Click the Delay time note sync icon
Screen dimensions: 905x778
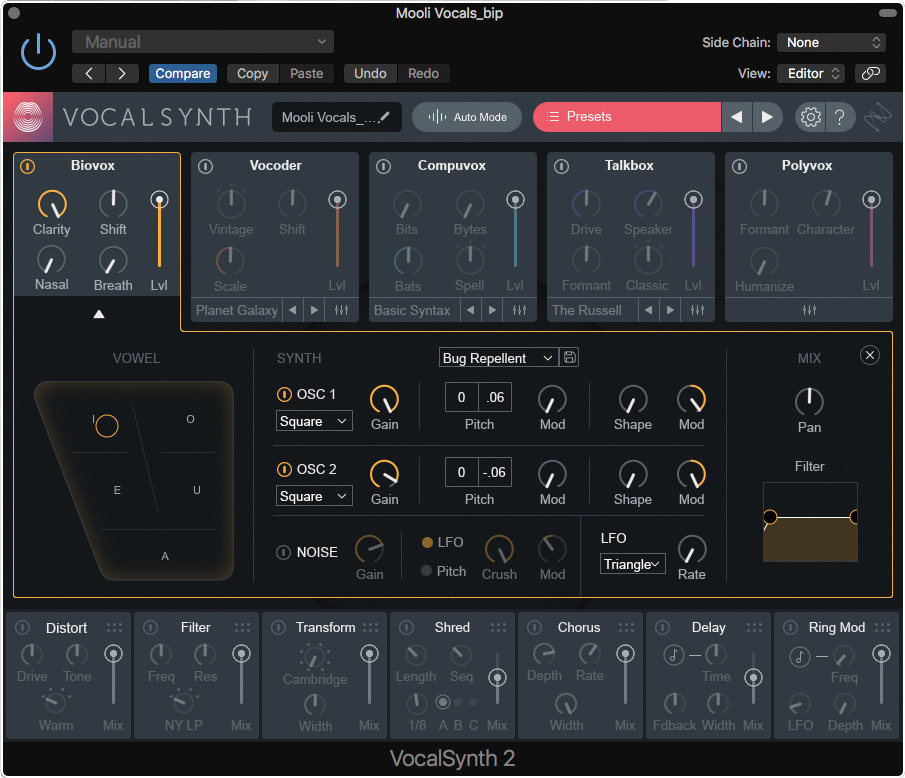click(x=674, y=655)
